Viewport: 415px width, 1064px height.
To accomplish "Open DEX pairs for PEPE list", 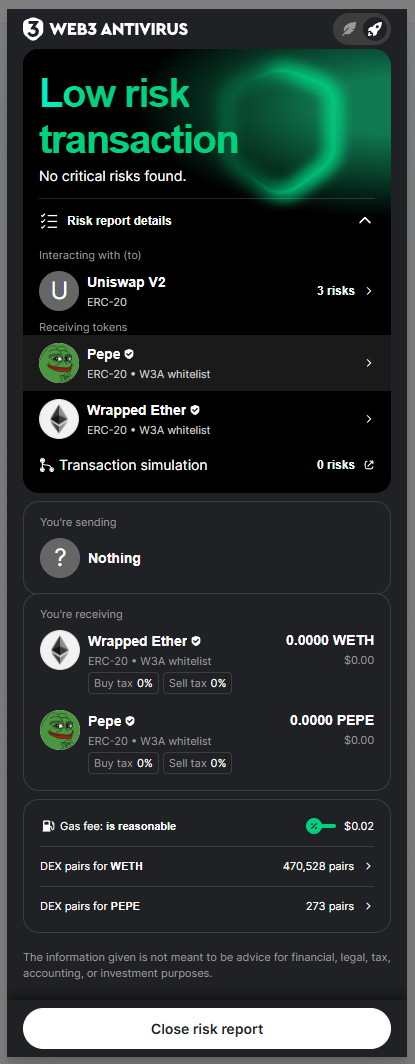I will tap(207, 906).
